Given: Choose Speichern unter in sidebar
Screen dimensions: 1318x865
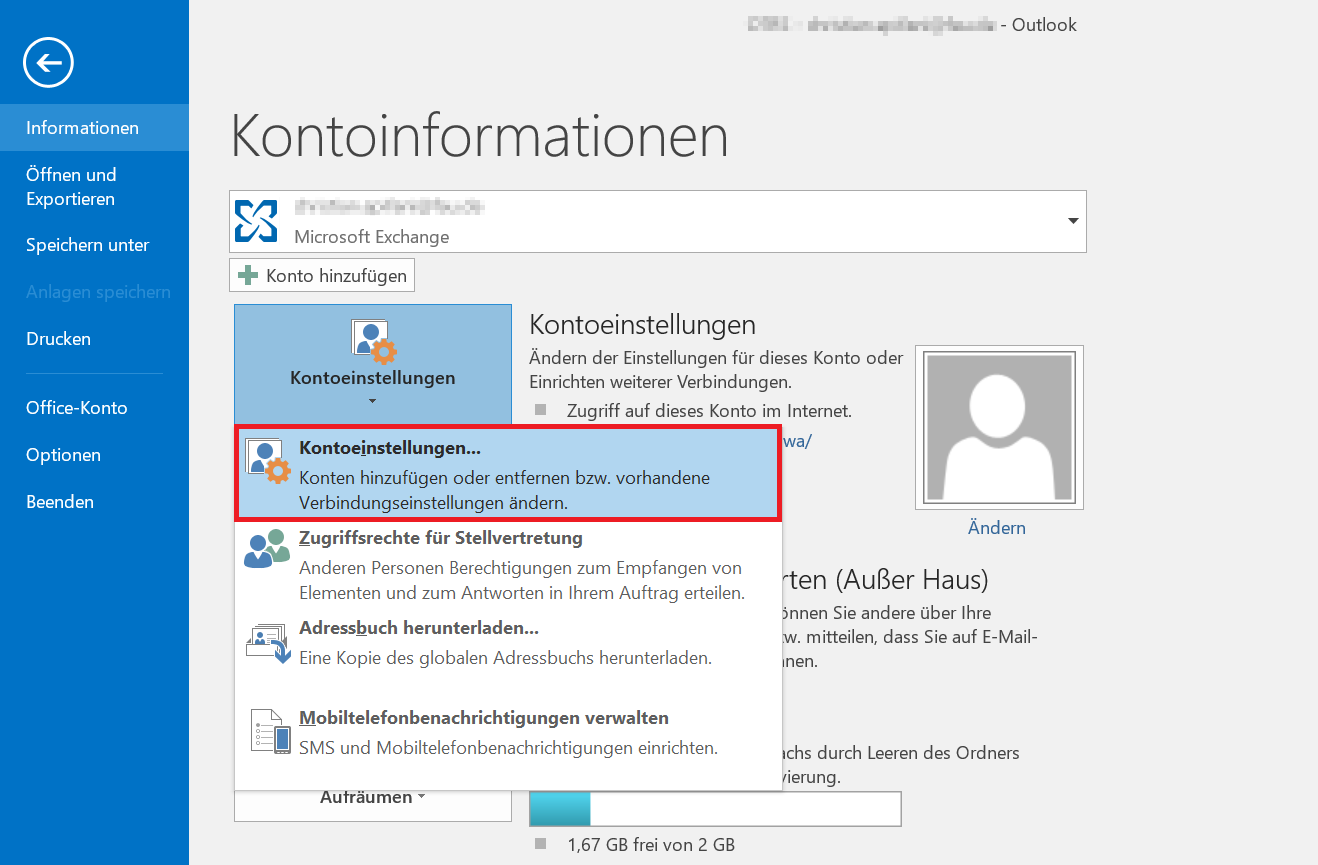Looking at the screenshot, I should click(x=87, y=245).
